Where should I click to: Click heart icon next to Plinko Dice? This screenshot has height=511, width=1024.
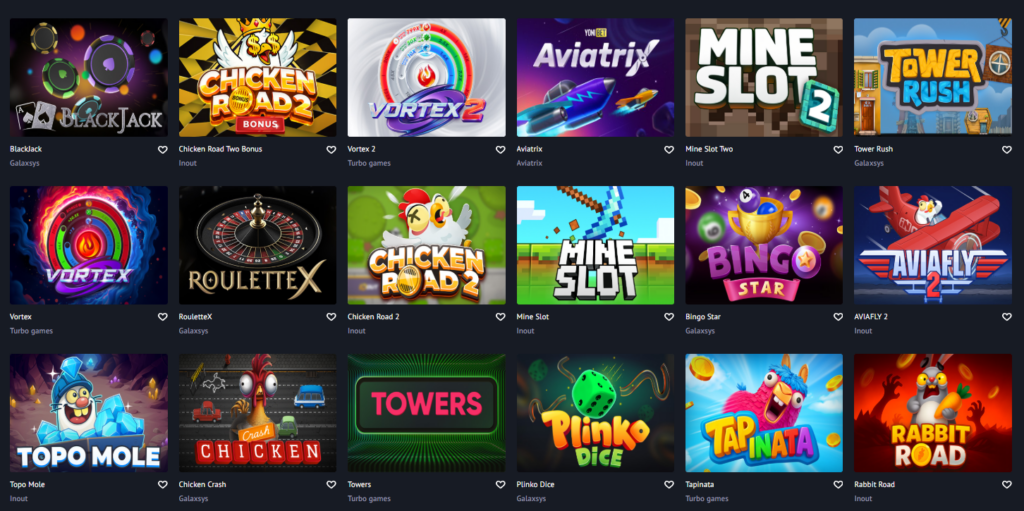pyautogui.click(x=669, y=485)
